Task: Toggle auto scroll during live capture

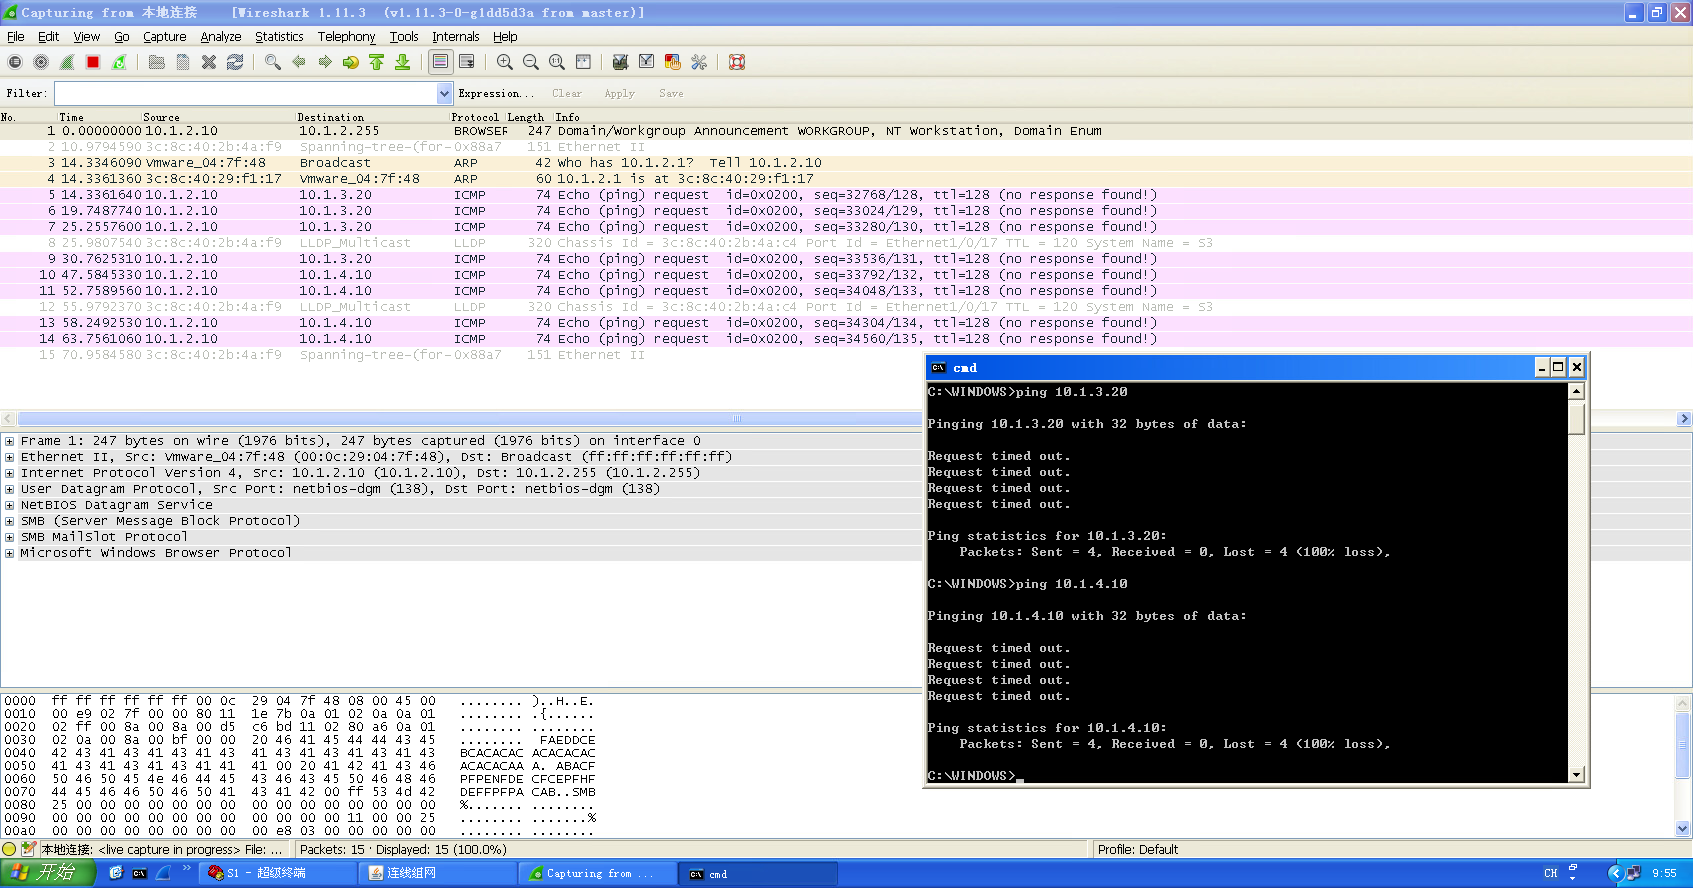Action: point(467,62)
